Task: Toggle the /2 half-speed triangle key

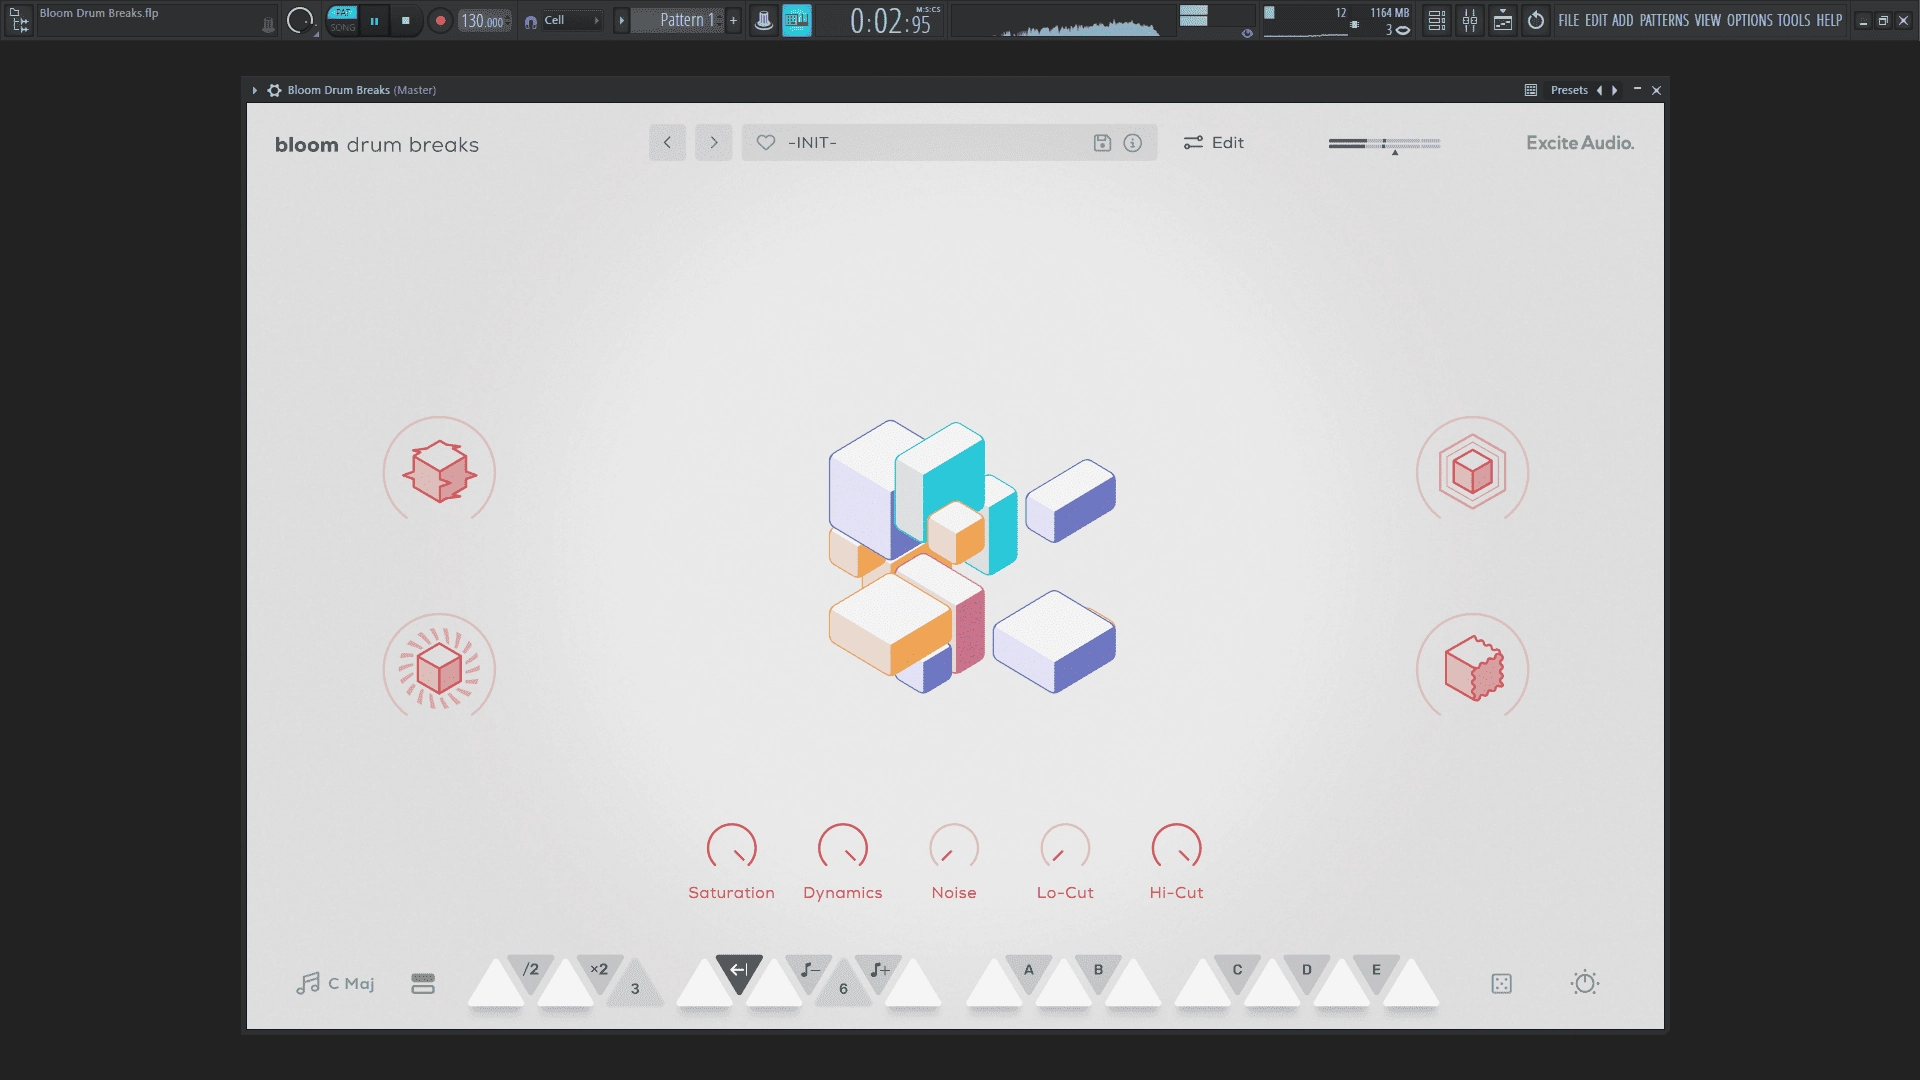Action: click(531, 972)
